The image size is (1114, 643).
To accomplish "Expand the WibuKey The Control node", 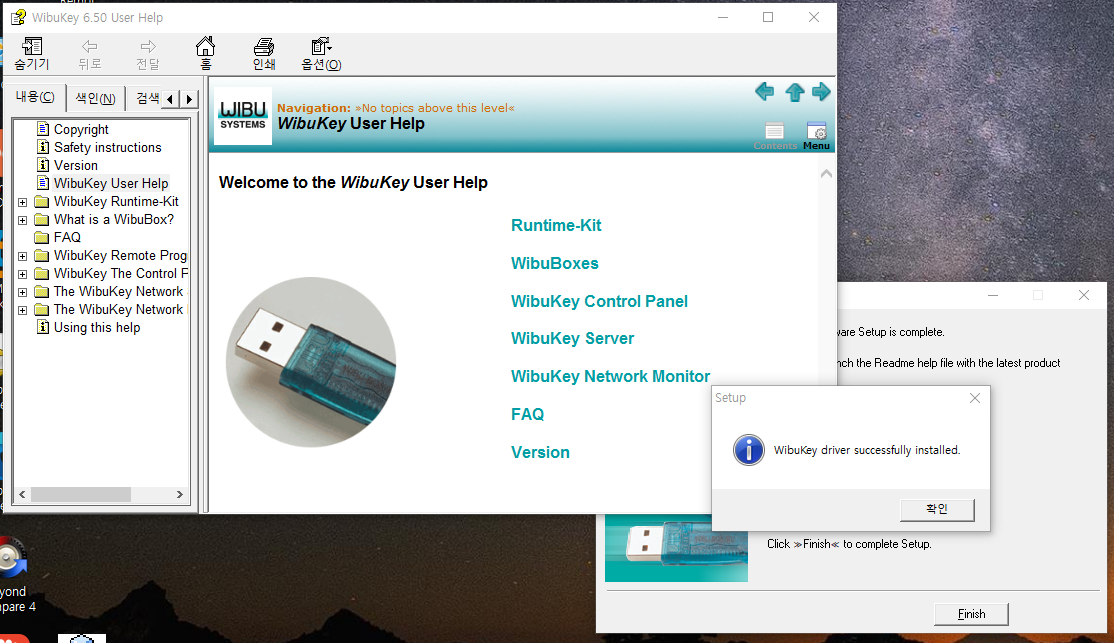I will pos(23,274).
